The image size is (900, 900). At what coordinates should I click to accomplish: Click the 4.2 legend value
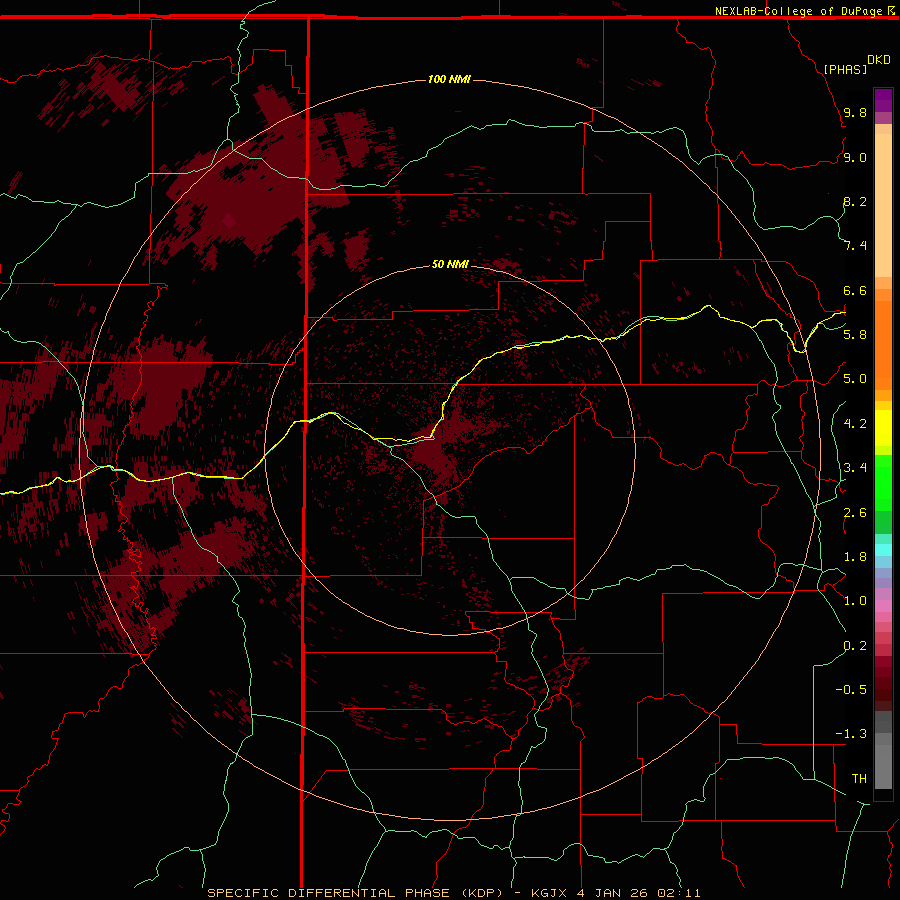coord(855,424)
